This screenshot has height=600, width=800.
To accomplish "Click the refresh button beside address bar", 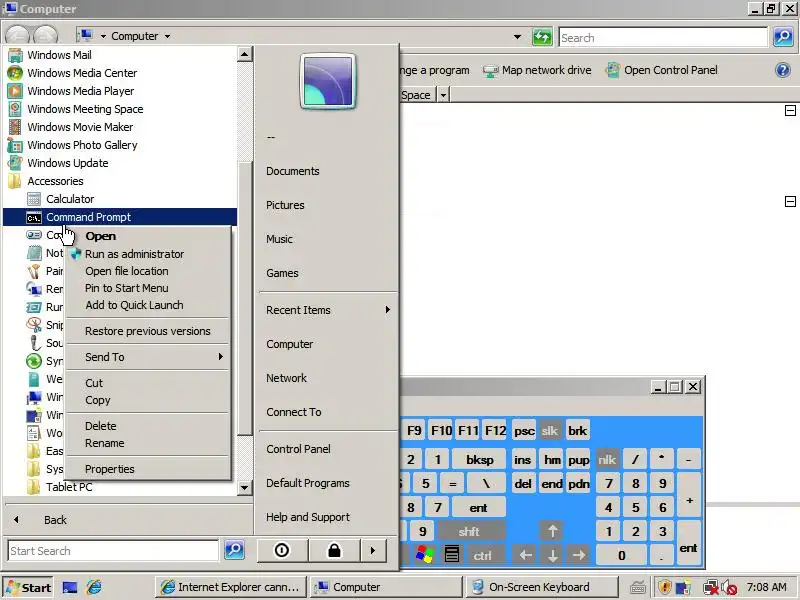I will [x=542, y=37].
